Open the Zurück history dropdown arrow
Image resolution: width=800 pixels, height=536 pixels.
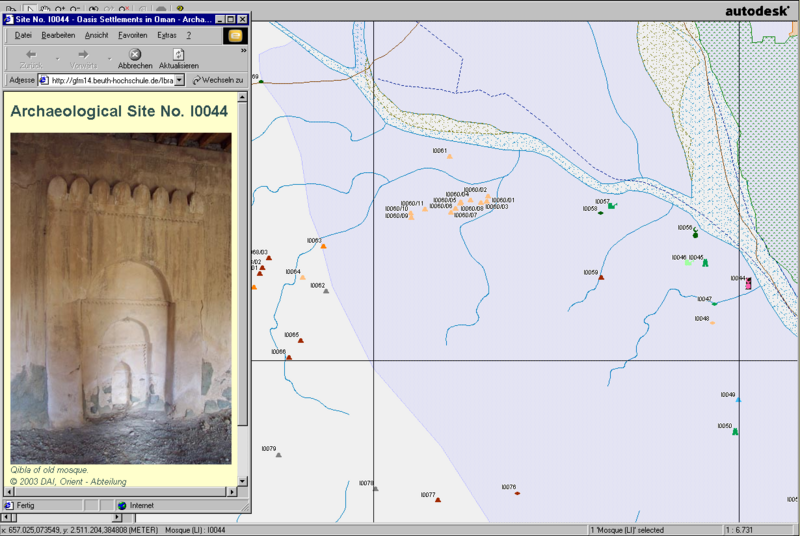pos(58,58)
